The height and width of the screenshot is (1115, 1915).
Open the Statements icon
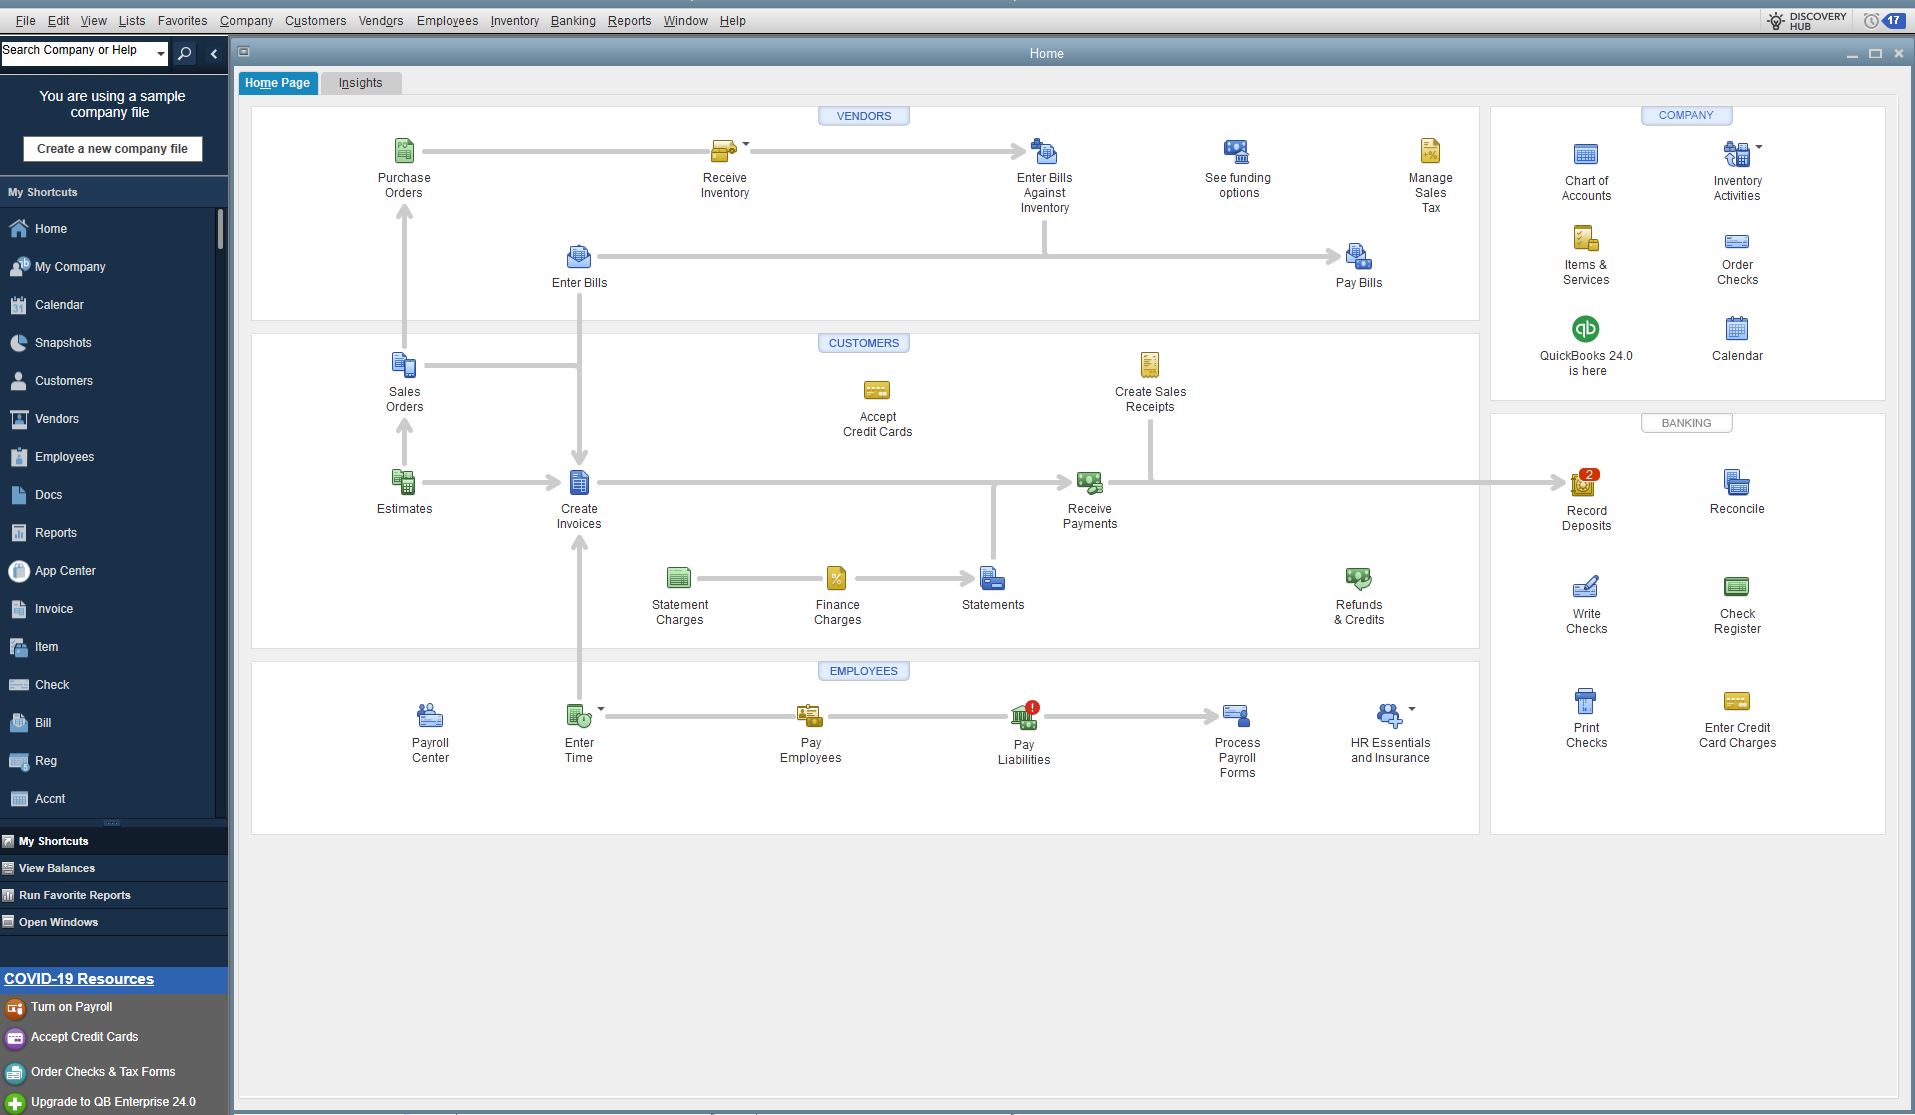(992, 578)
